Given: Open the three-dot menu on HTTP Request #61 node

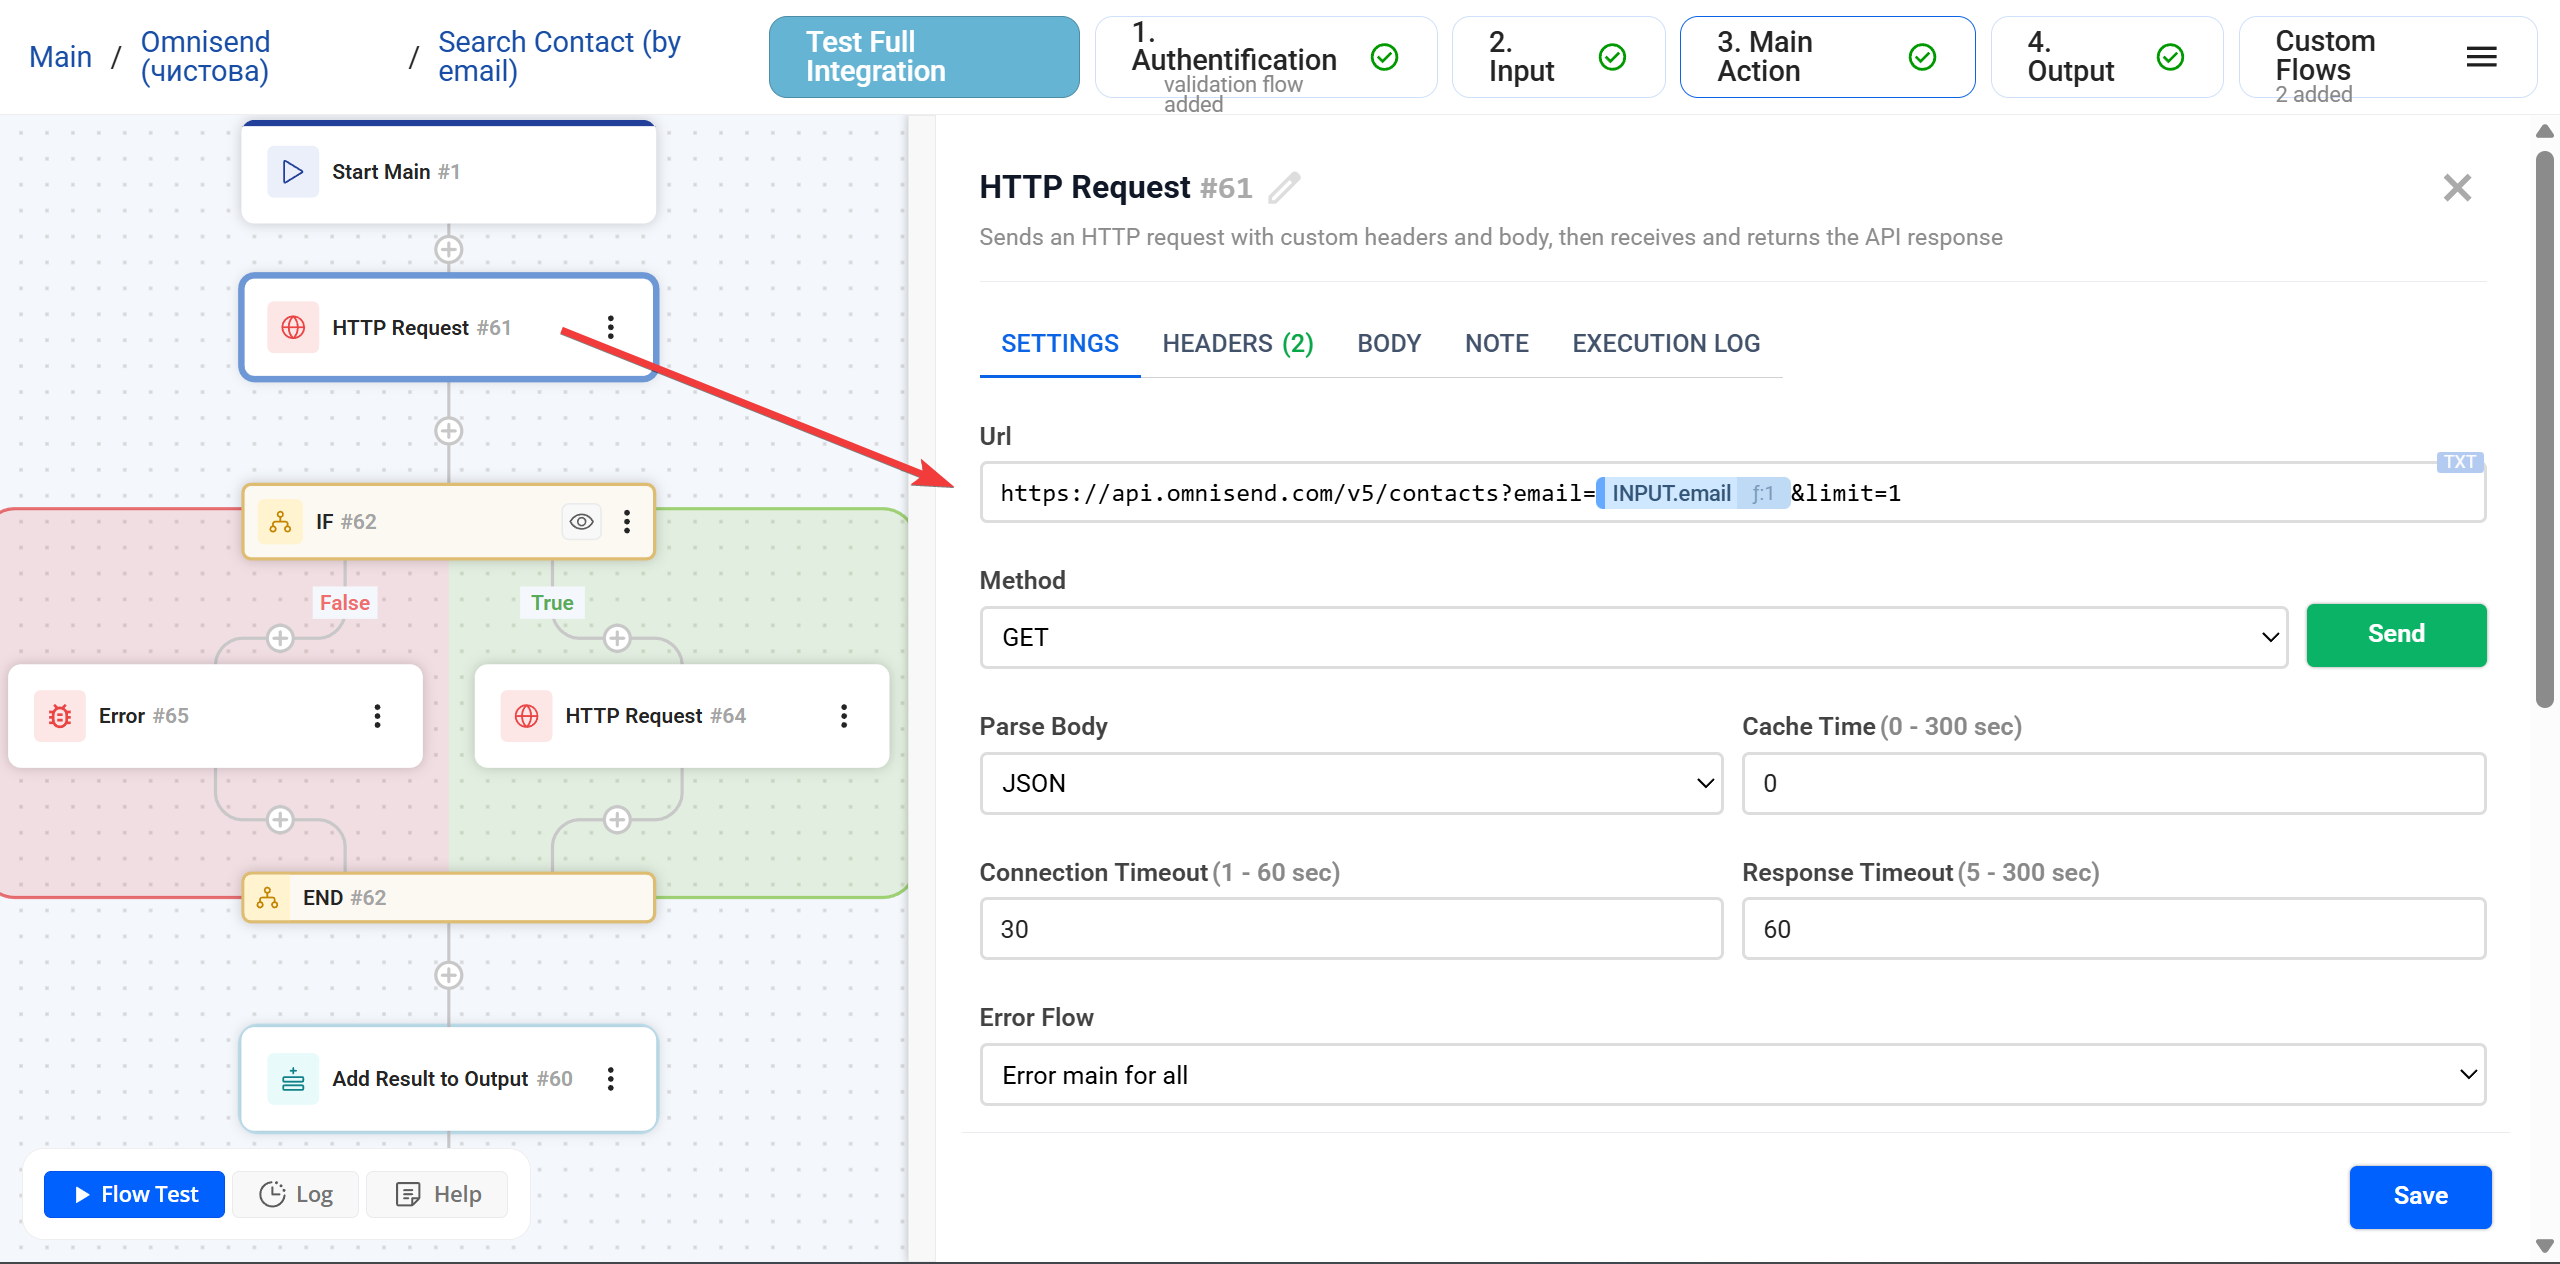Looking at the screenshot, I should 610,327.
